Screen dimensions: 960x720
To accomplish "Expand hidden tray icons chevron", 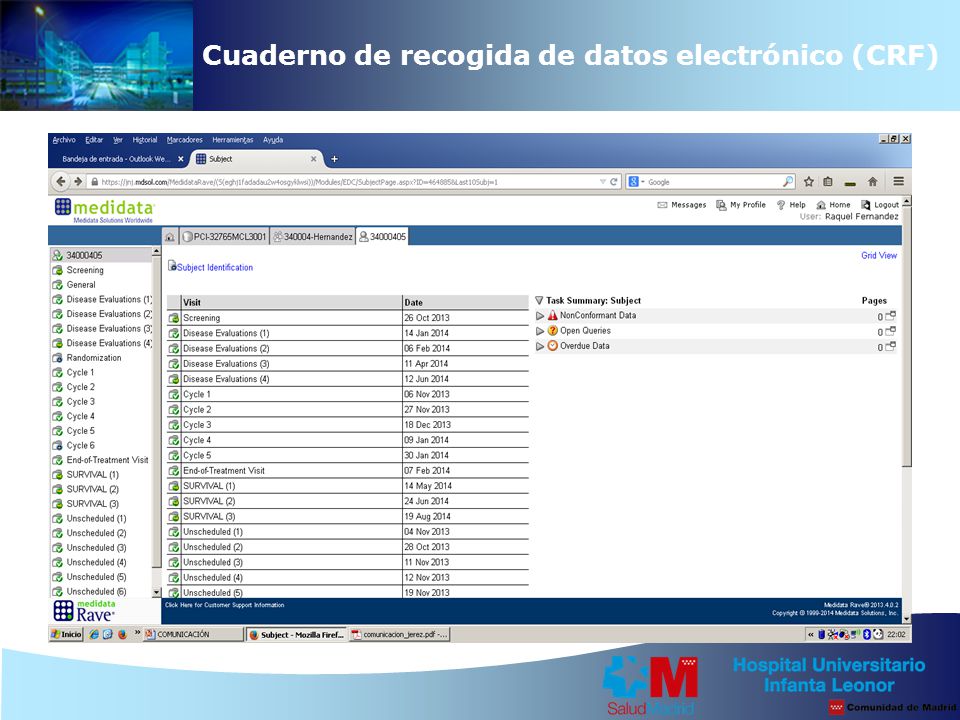I will pos(811,634).
